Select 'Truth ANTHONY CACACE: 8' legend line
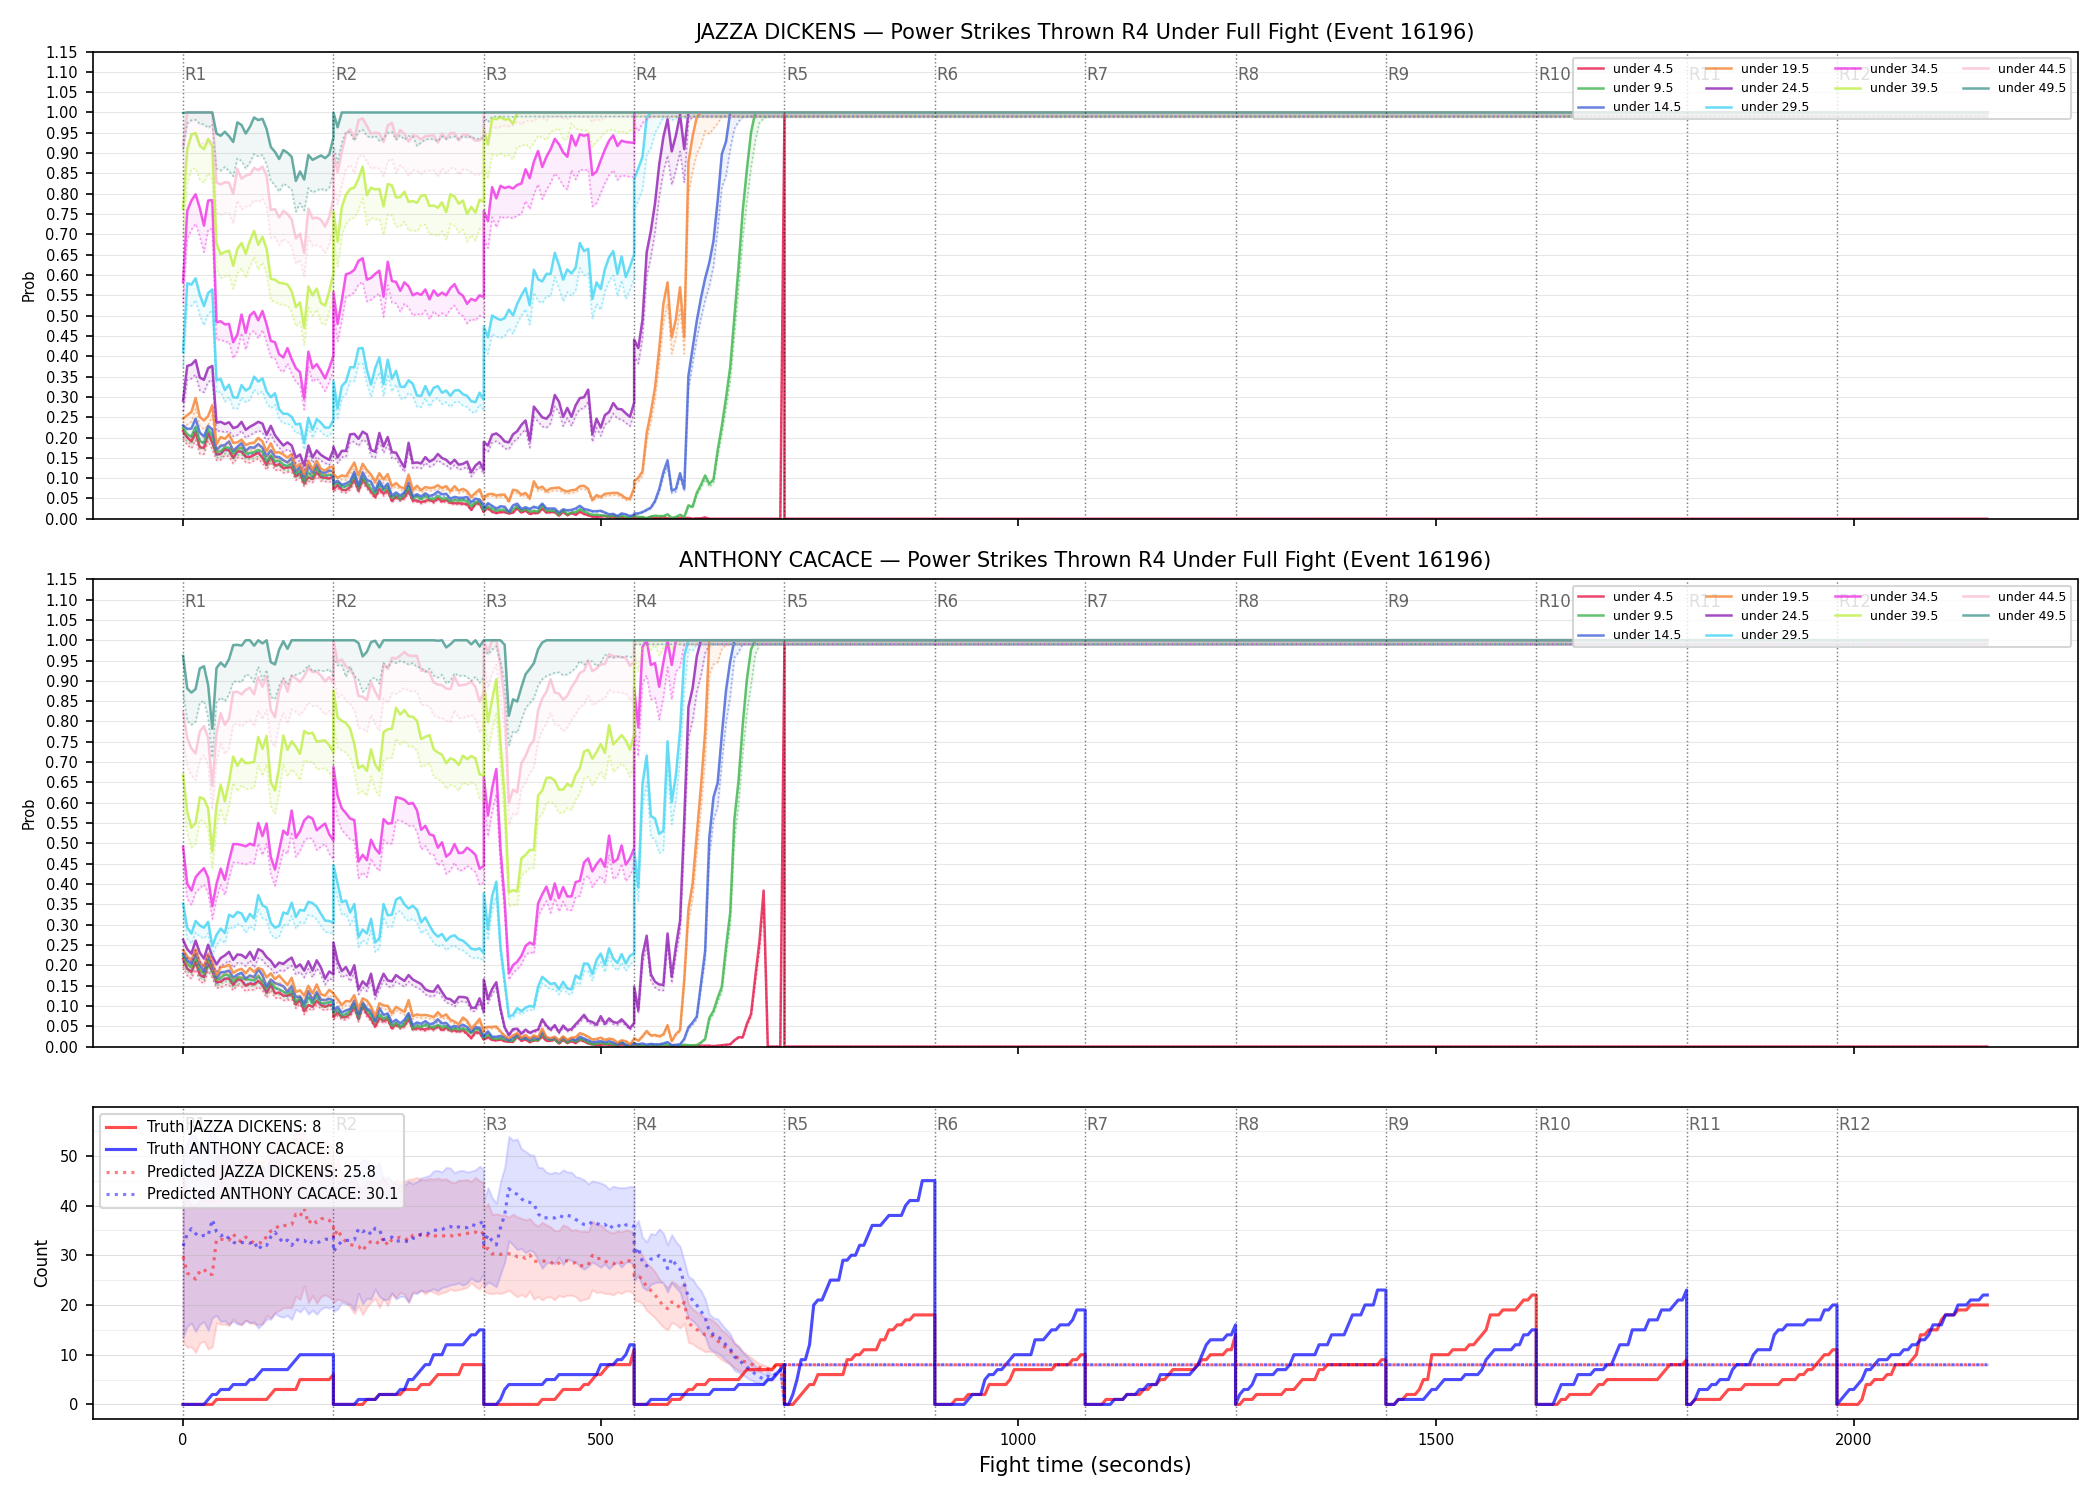Screen dimensions: 2100x1500 (224, 1149)
